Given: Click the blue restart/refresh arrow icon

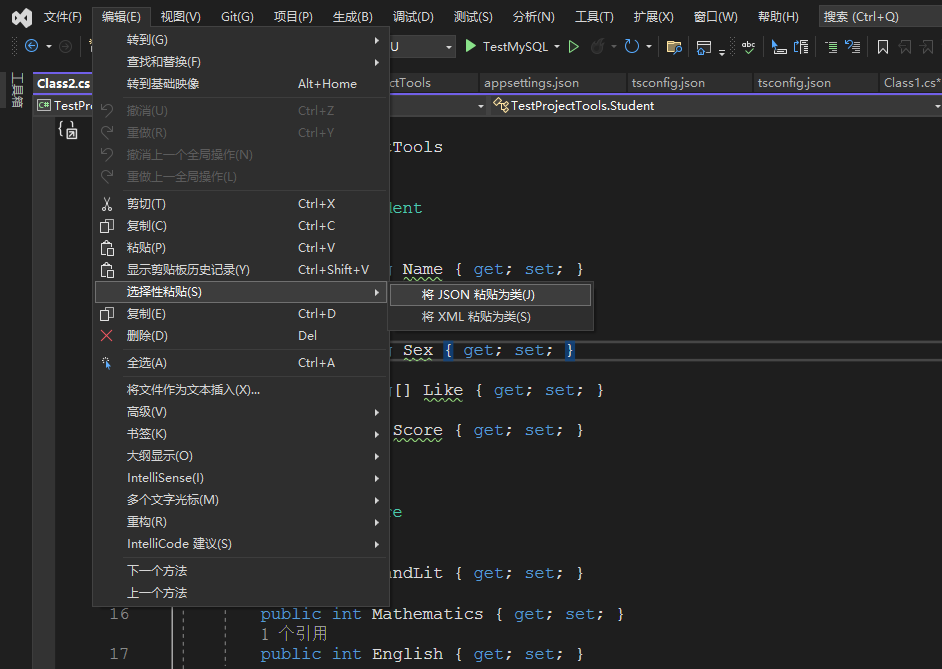Looking at the screenshot, I should point(631,46).
